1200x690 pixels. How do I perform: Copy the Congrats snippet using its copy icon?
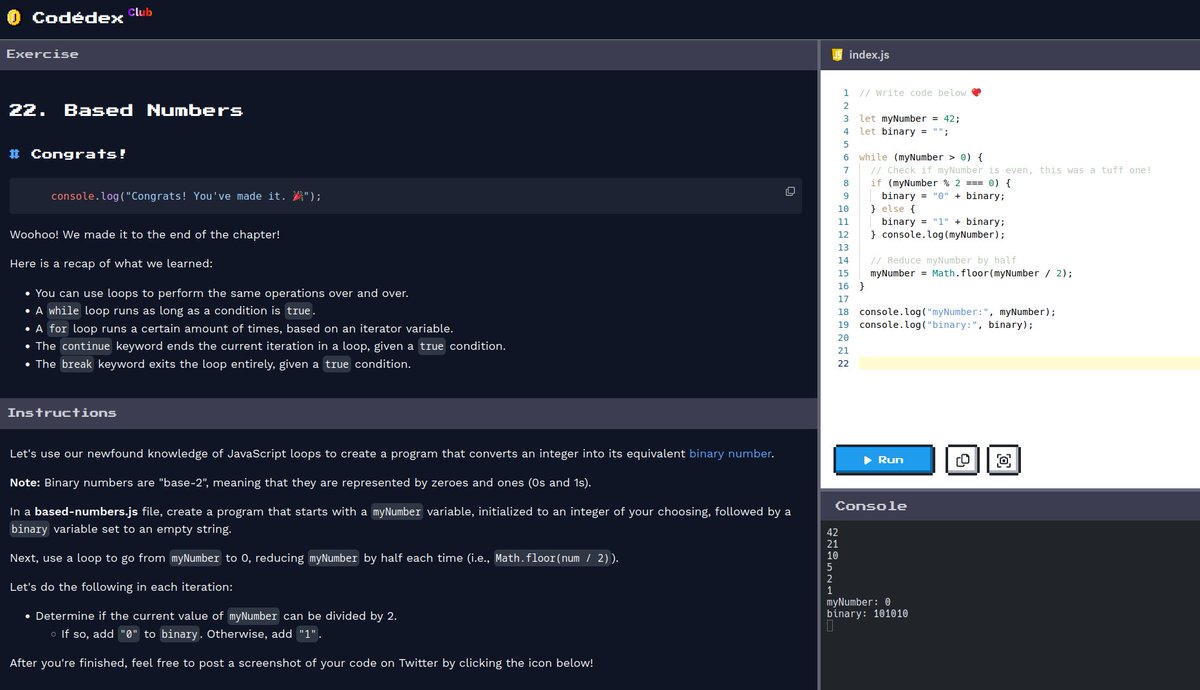coord(790,190)
